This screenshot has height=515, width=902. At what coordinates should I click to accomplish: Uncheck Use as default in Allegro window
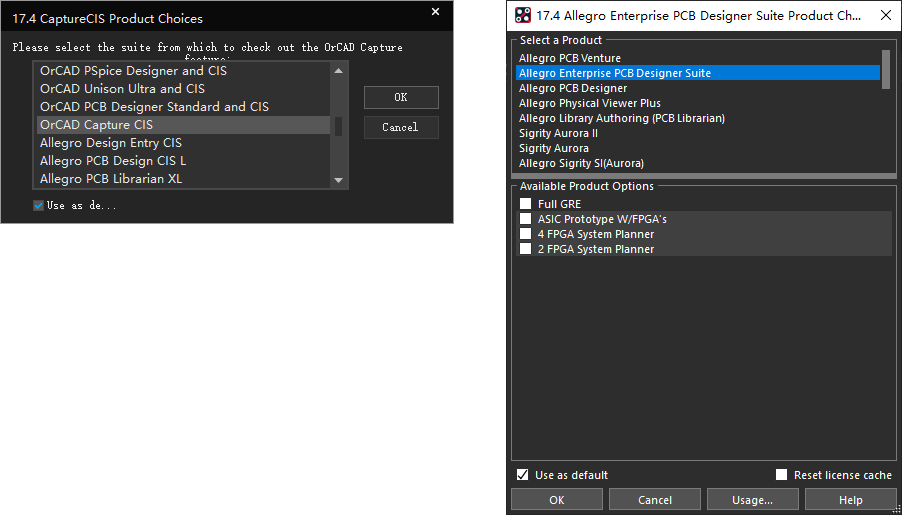(522, 475)
